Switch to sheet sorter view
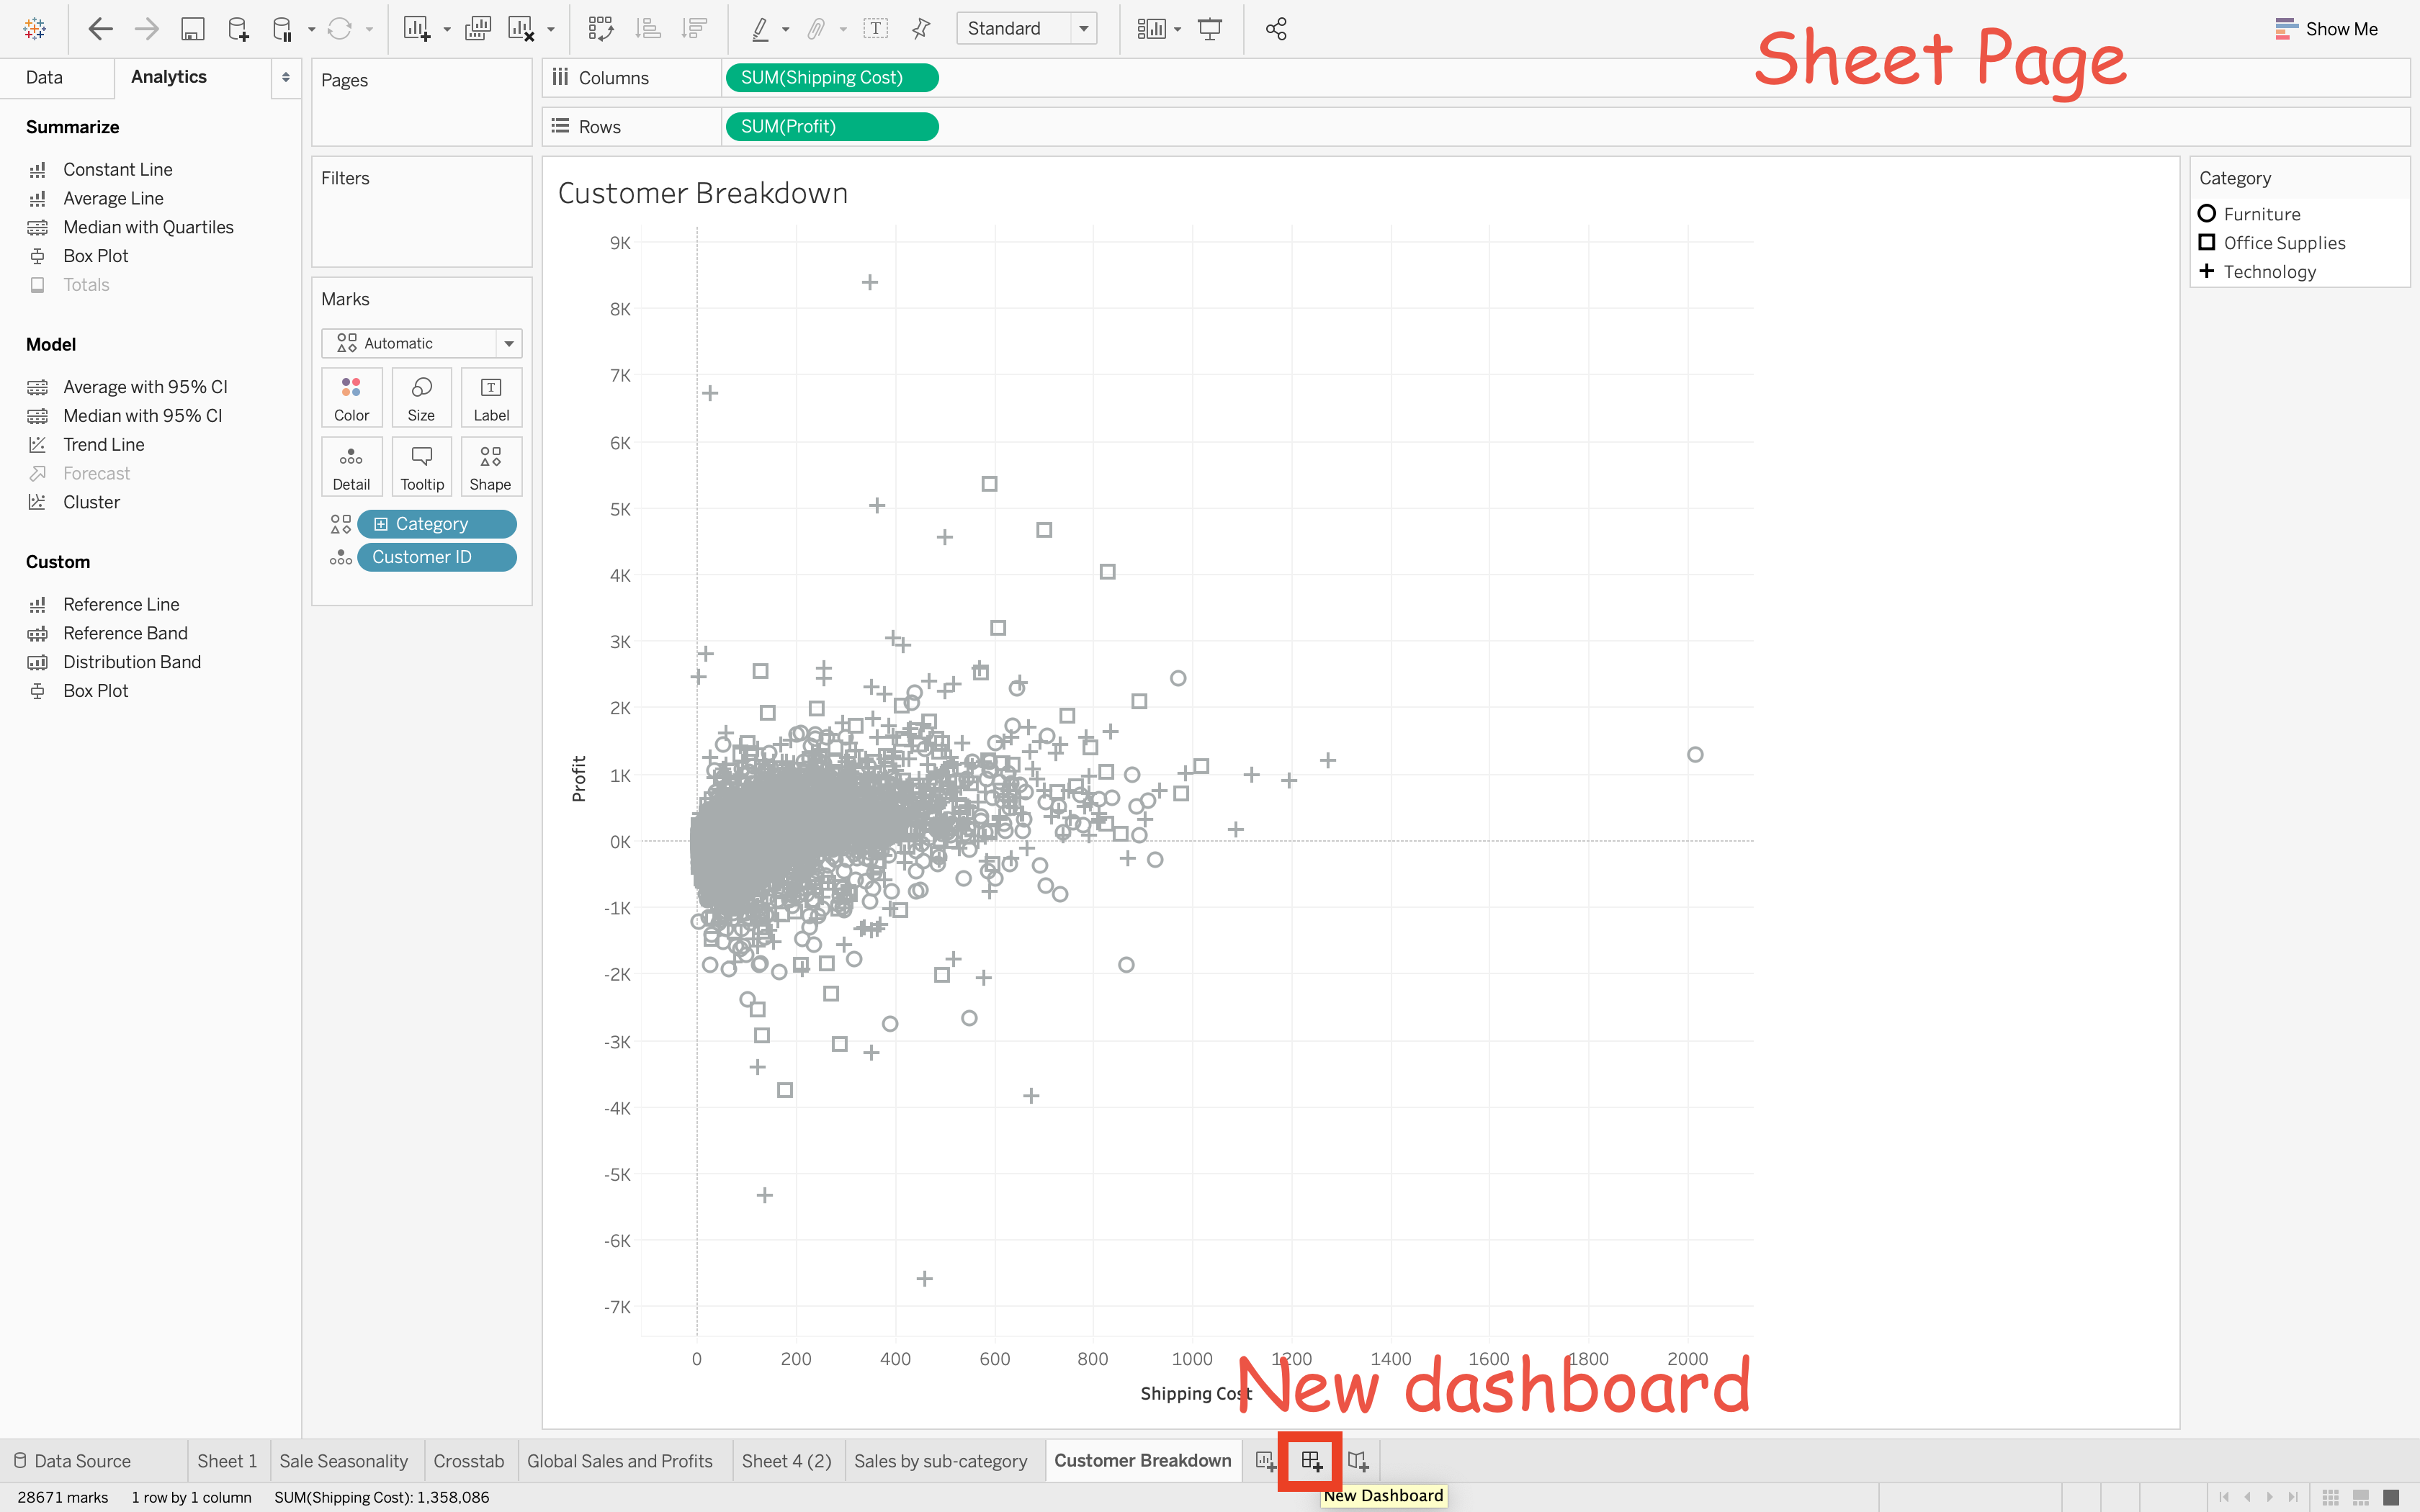2420x1512 pixels. click(x=2330, y=1497)
